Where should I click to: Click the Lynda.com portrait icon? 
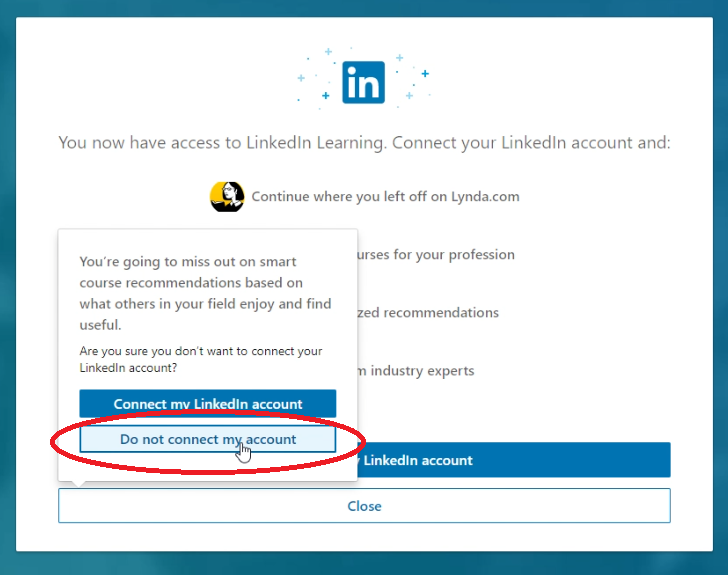click(227, 196)
